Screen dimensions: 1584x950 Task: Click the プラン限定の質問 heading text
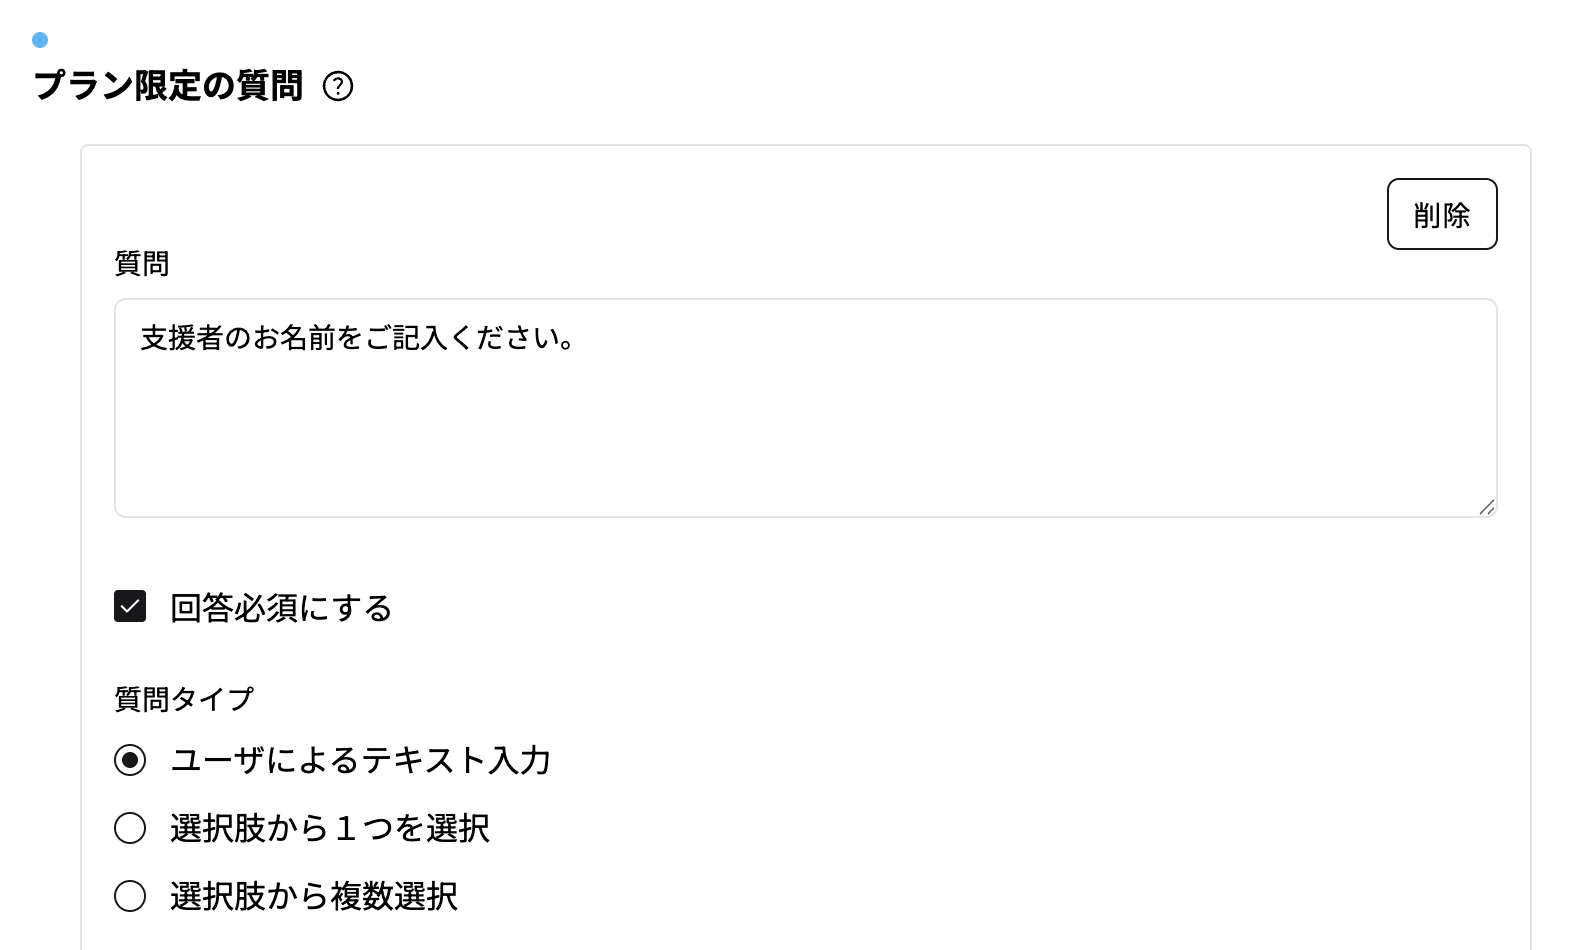click(170, 87)
